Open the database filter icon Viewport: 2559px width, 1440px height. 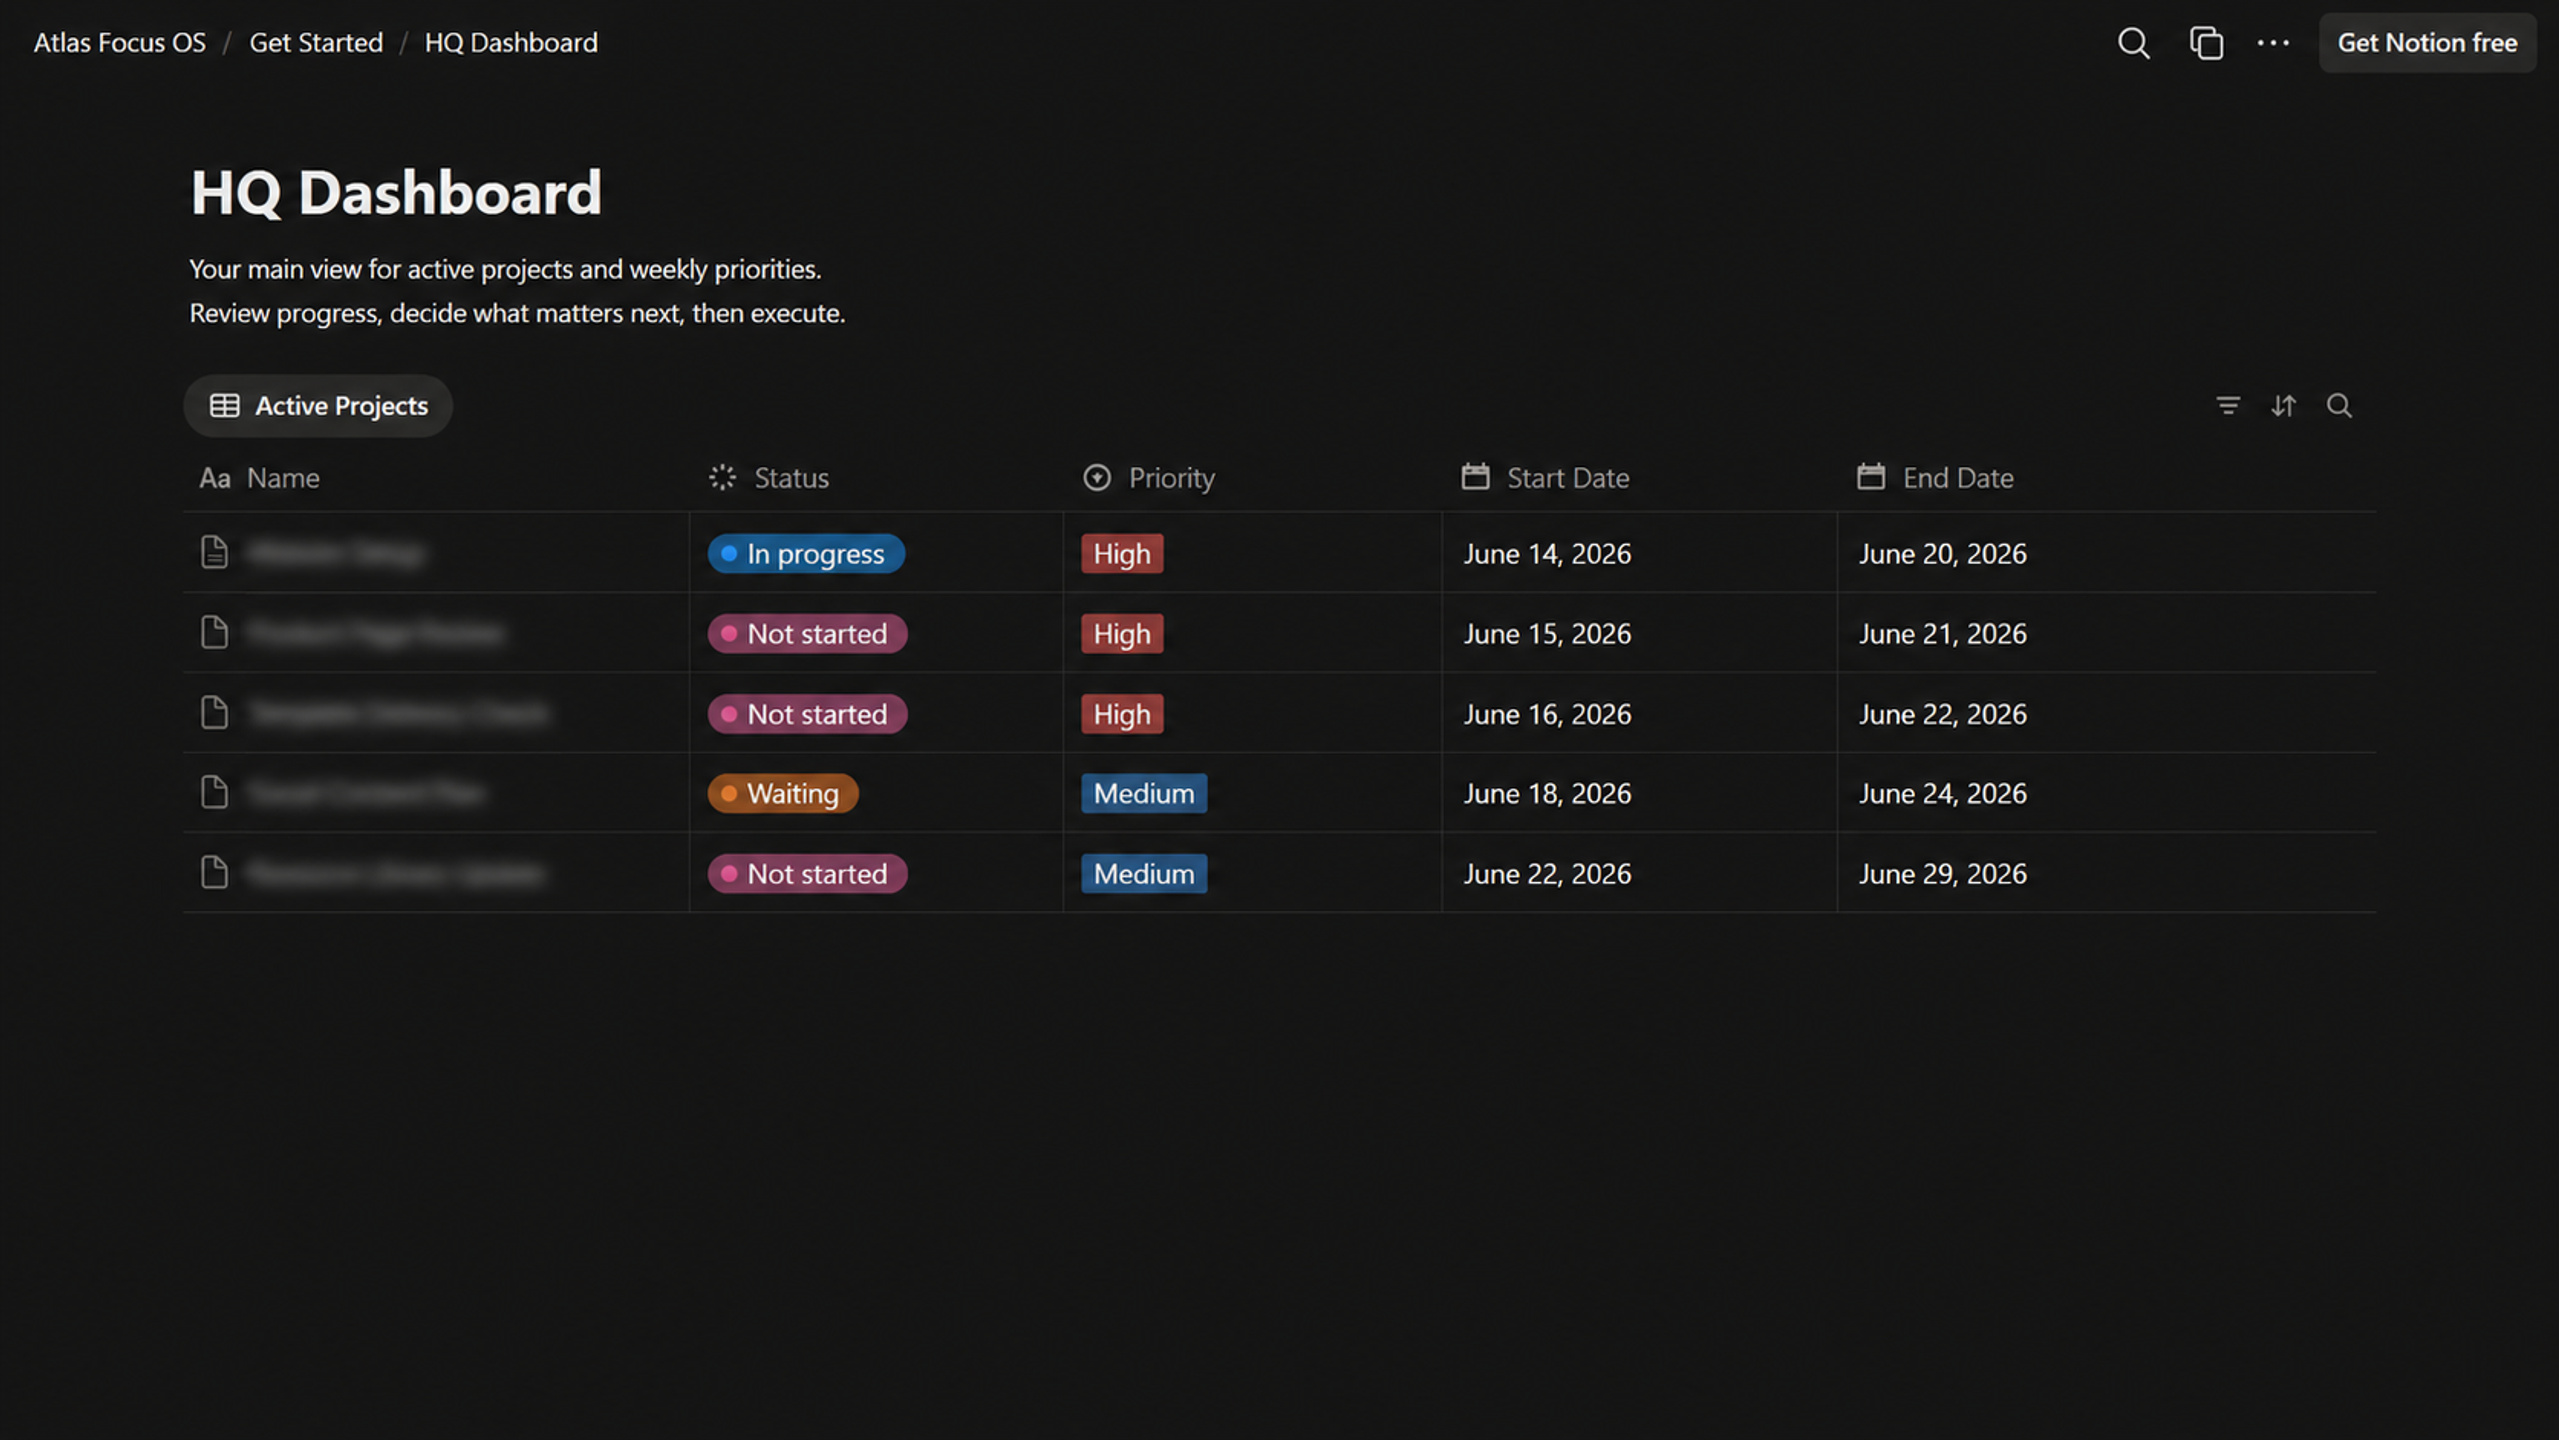point(2228,405)
